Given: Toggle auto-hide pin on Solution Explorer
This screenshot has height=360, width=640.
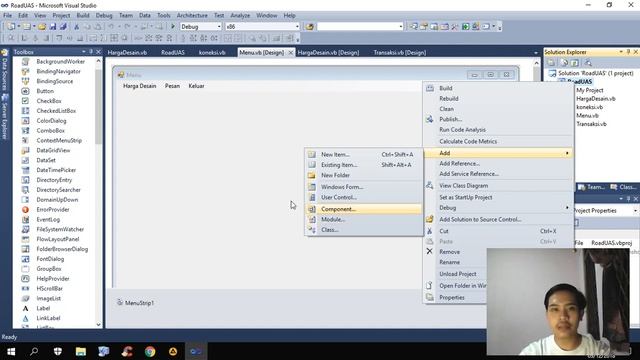Looking at the screenshot, I should (628, 52).
